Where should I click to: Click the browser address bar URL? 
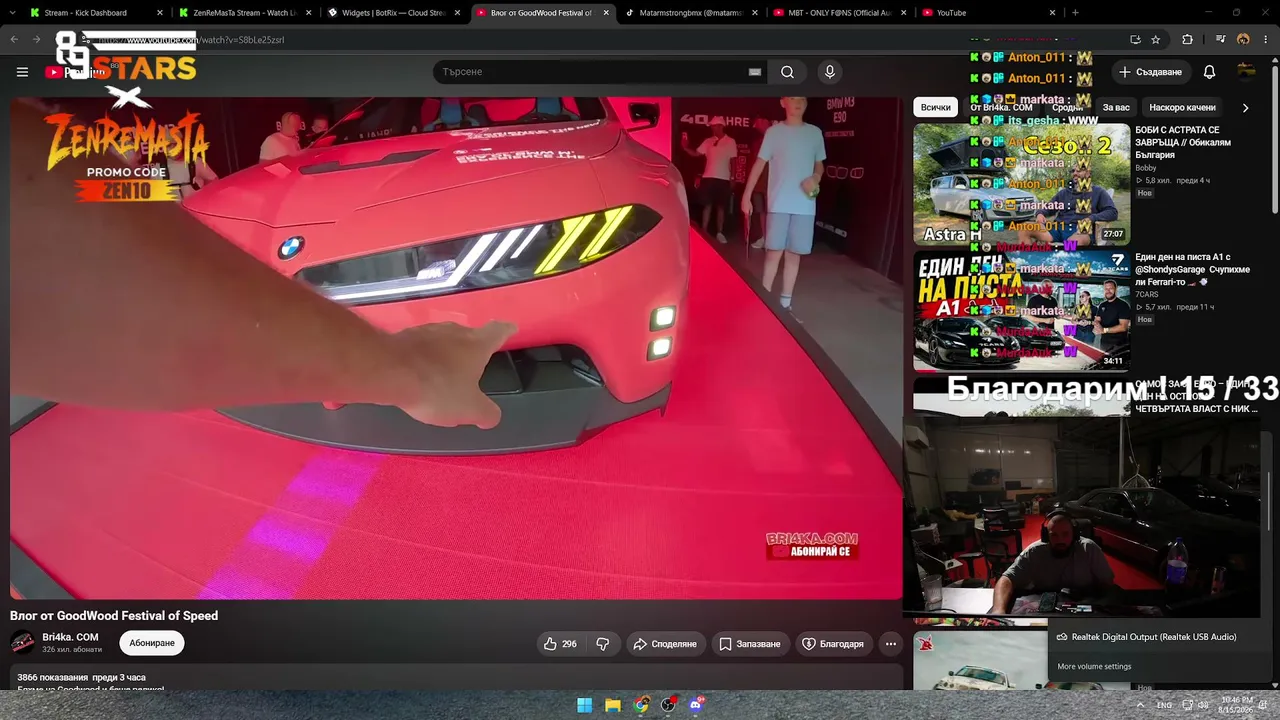pyautogui.click(x=190, y=40)
